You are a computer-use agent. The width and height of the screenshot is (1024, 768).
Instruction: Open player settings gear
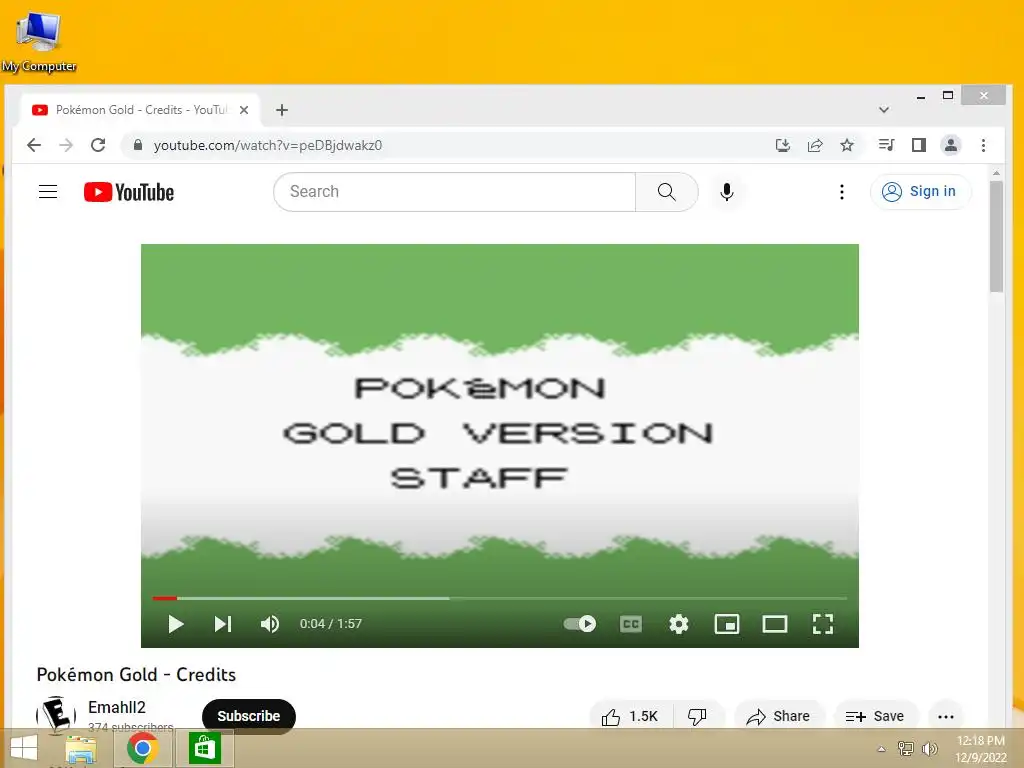(679, 624)
